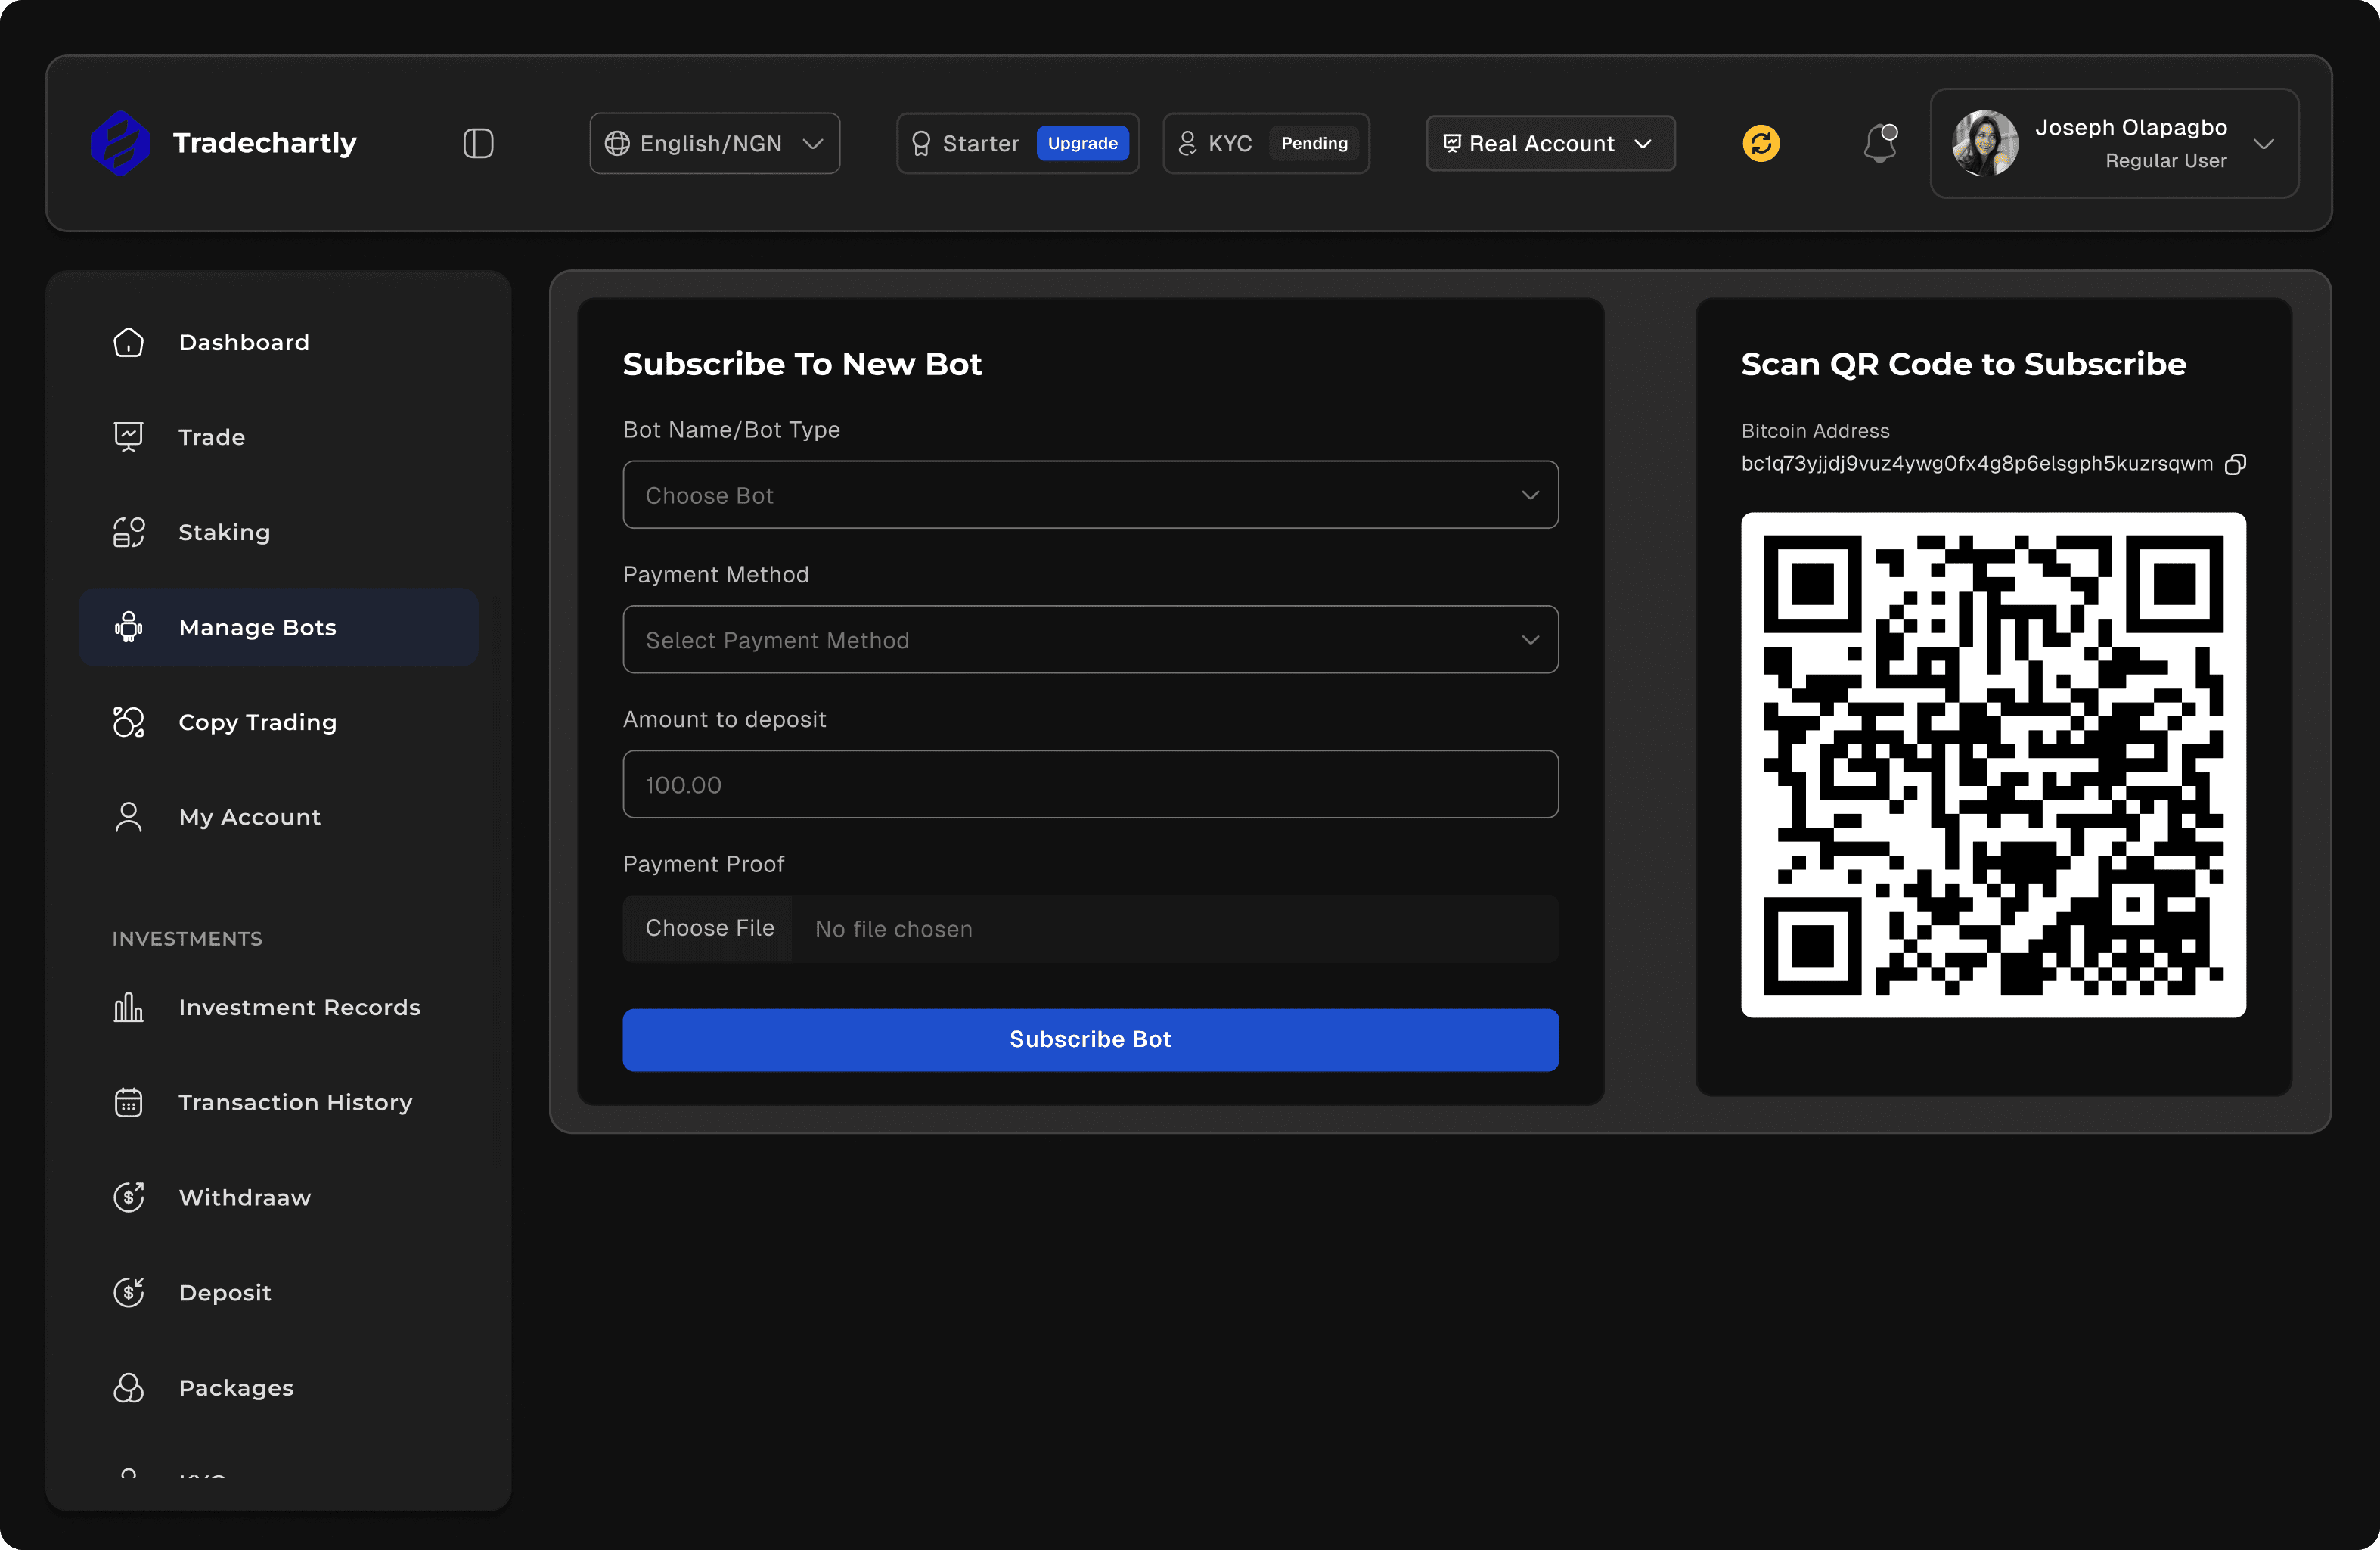
Task: Click the blue Upgrade badge
Action: click(1082, 143)
